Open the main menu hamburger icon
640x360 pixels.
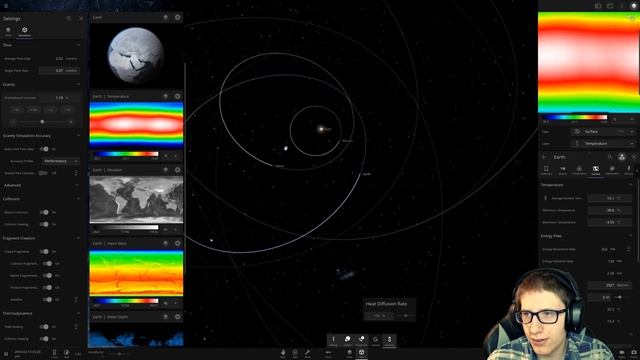(x=6, y=6)
